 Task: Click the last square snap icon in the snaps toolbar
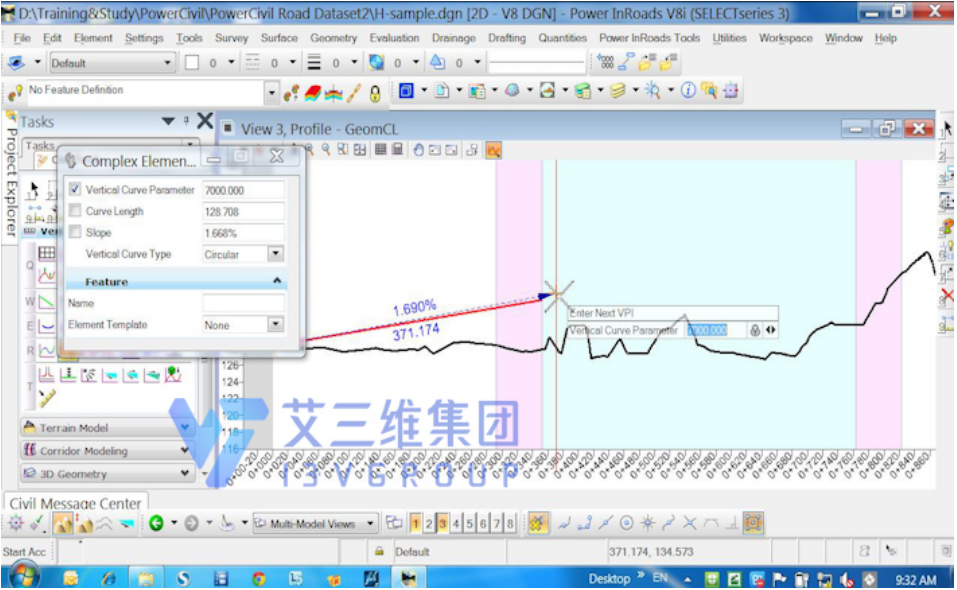[753, 523]
